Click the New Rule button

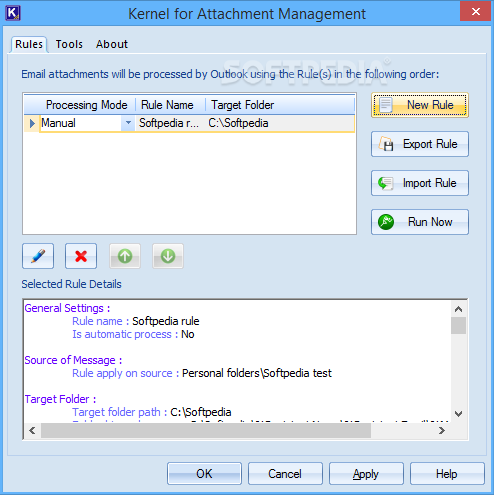click(420, 105)
